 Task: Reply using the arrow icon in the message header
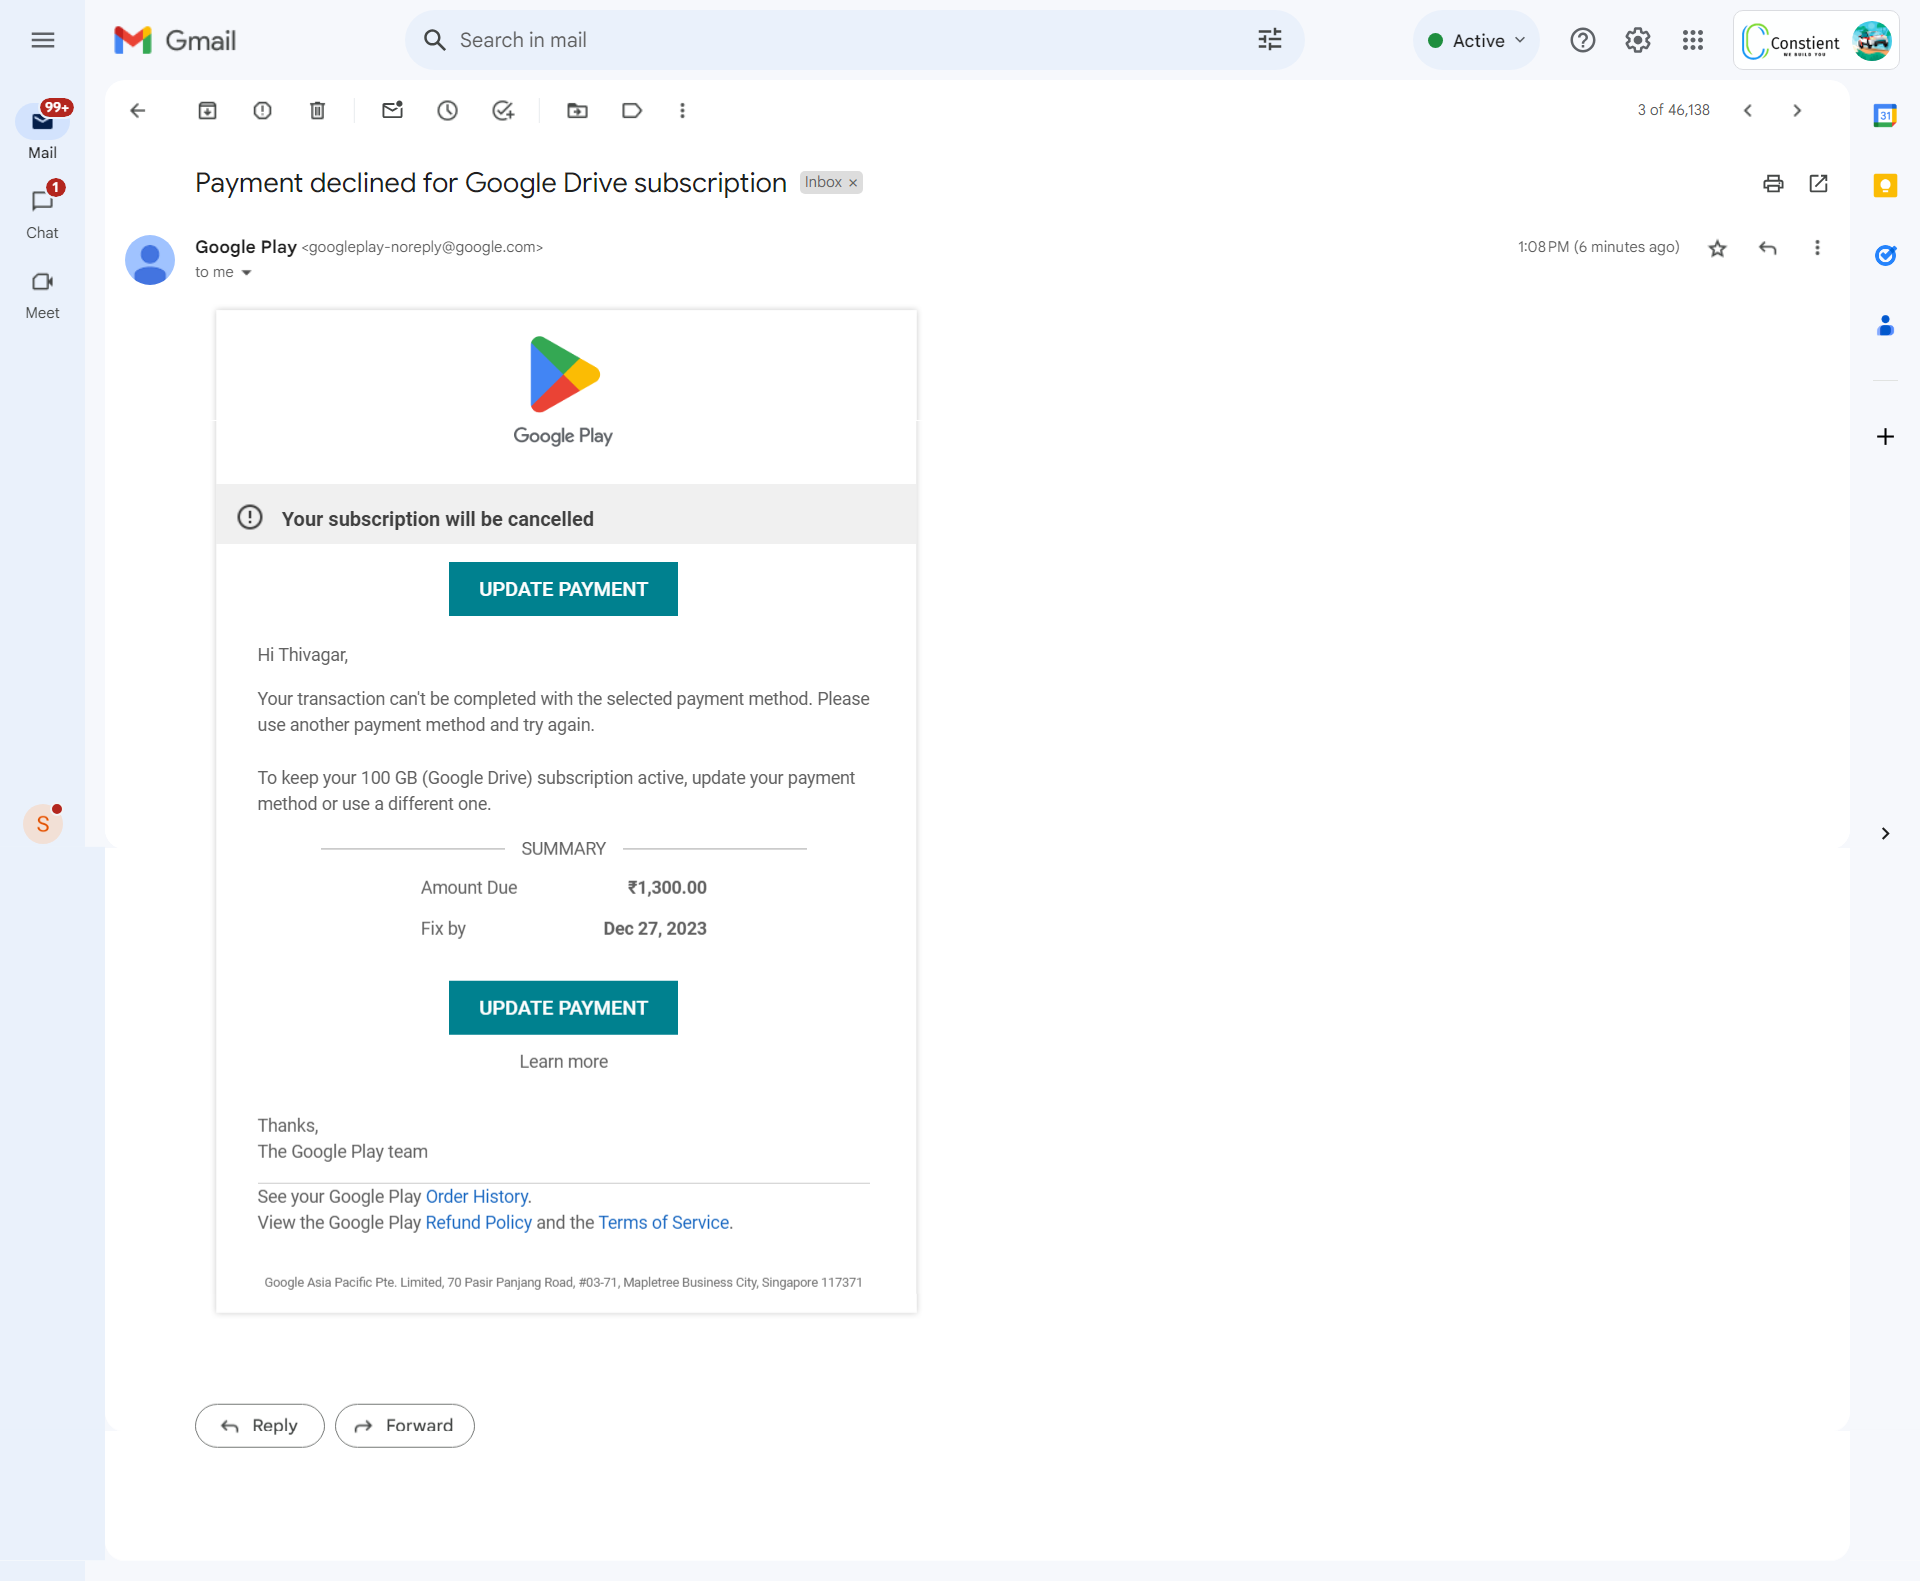[x=1767, y=248]
